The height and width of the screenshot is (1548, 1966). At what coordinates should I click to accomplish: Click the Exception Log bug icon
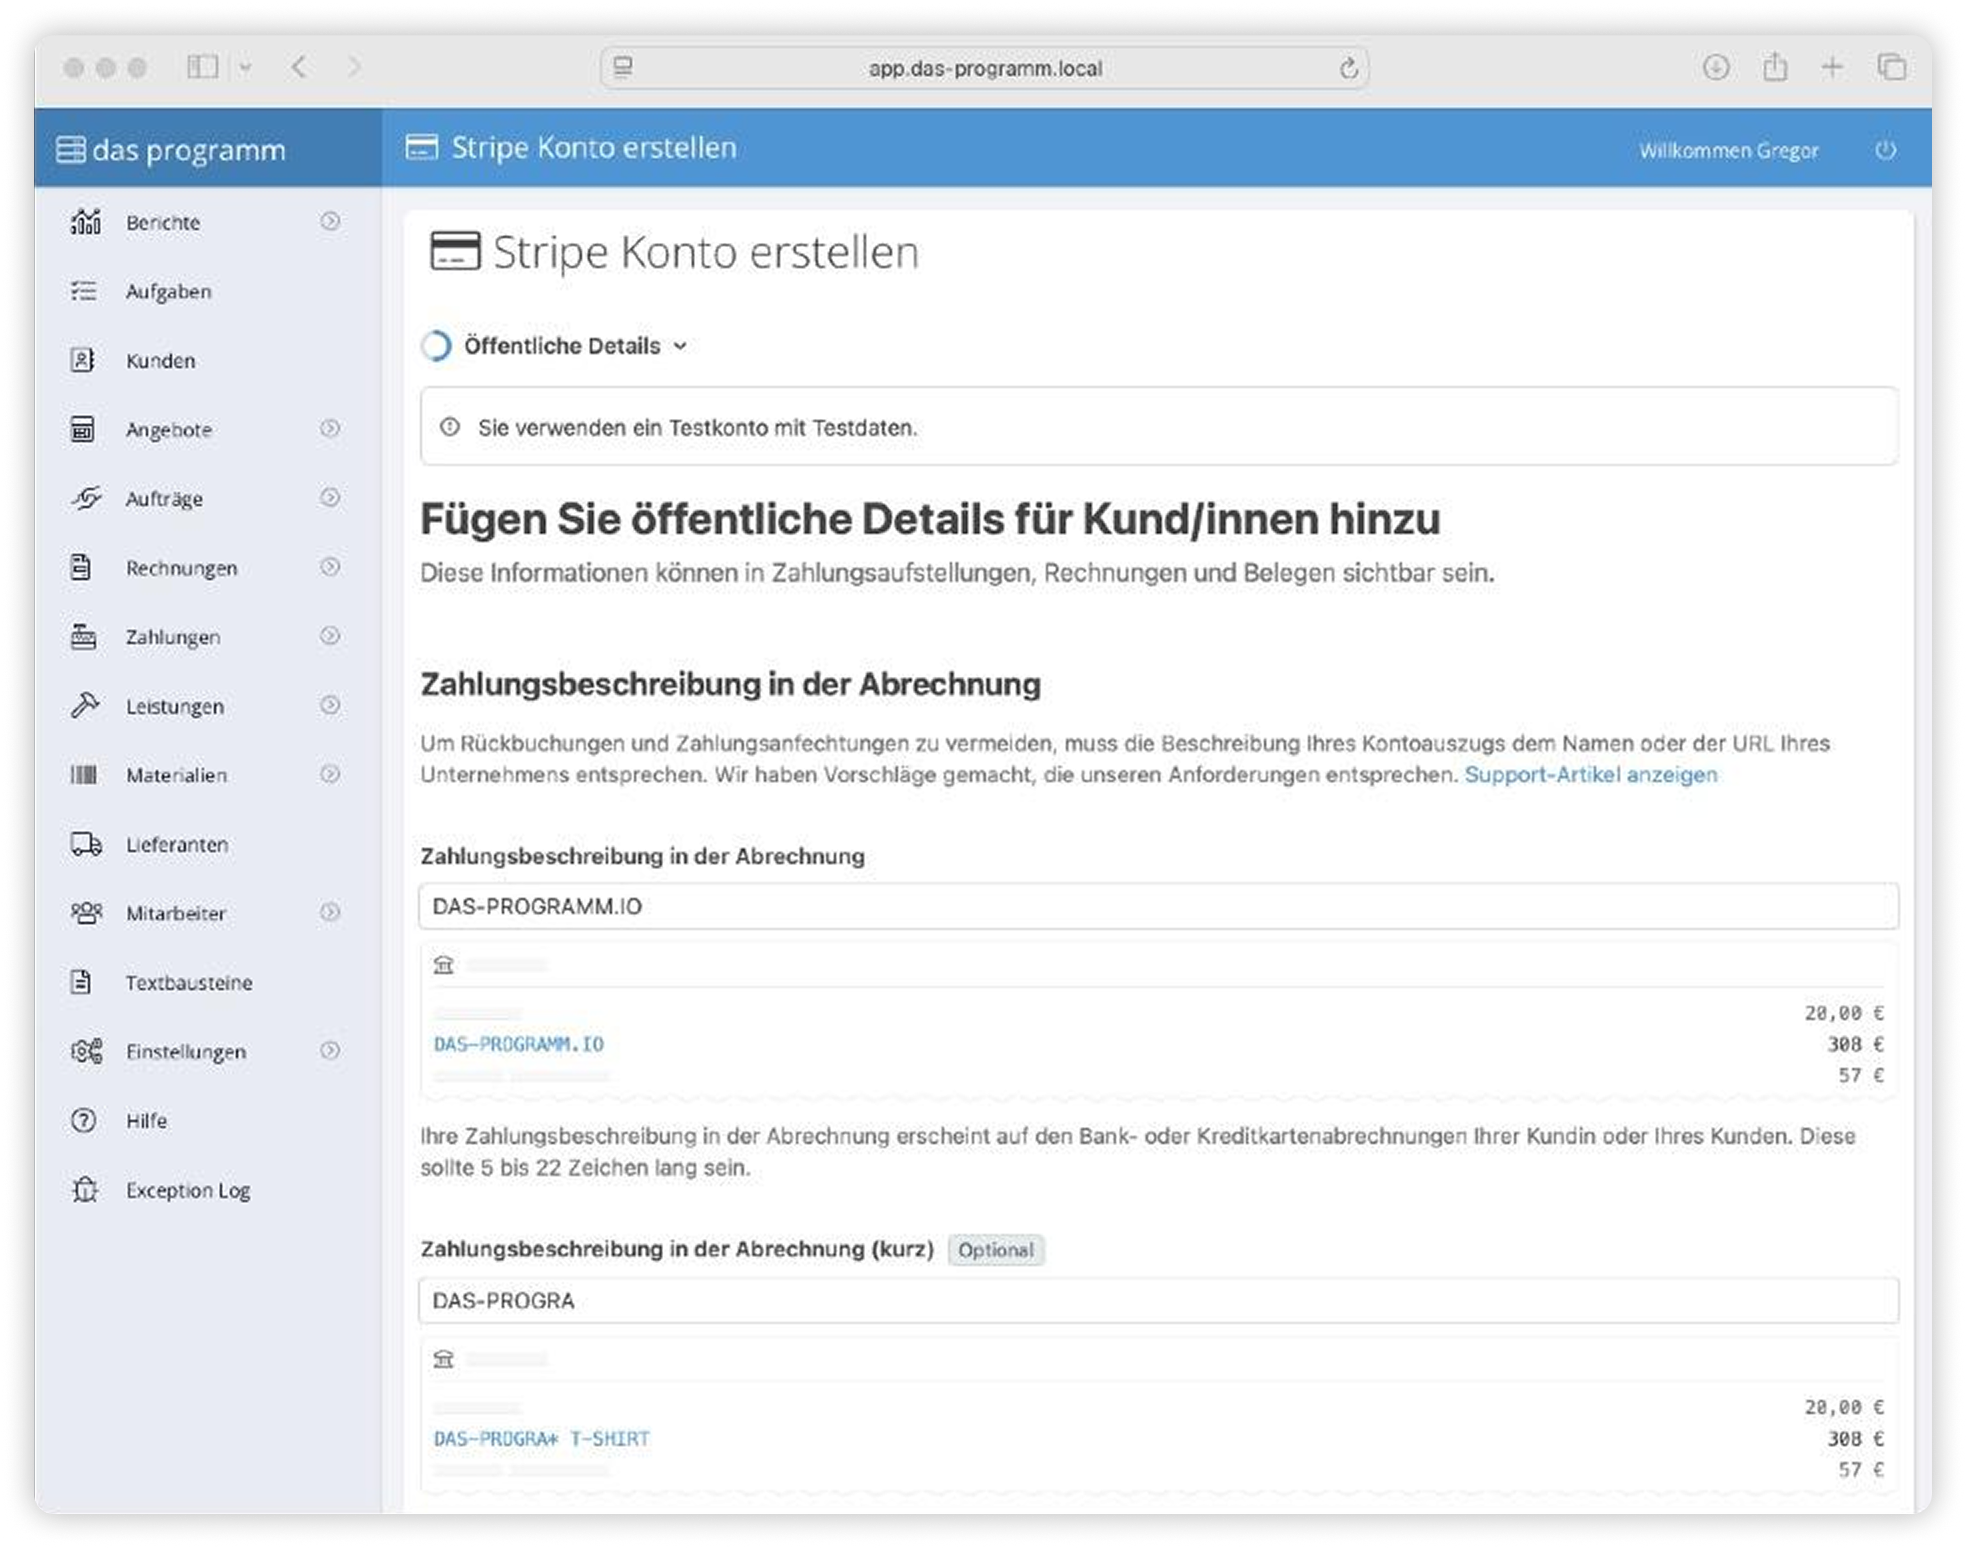85,1190
